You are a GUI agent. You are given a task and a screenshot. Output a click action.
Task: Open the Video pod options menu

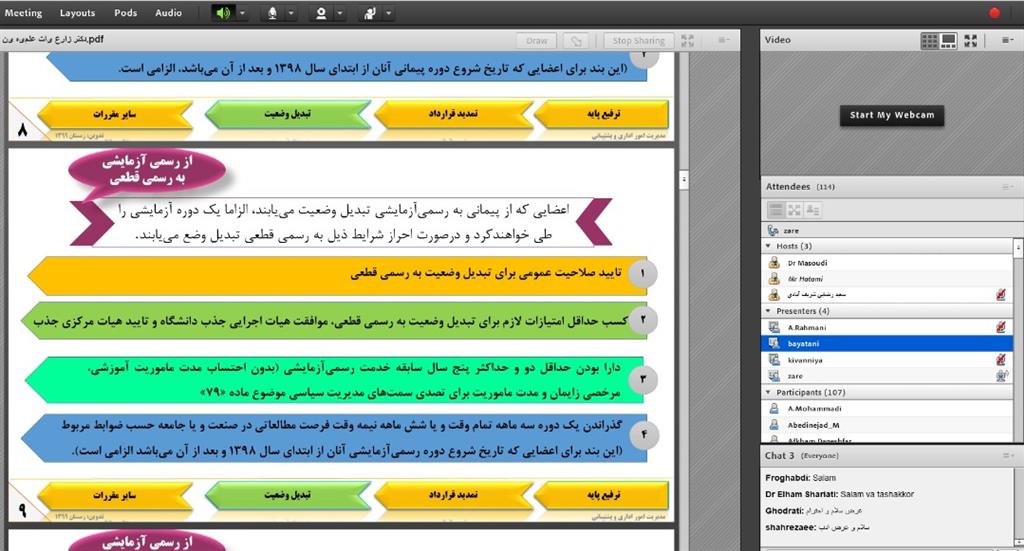coord(1006,40)
